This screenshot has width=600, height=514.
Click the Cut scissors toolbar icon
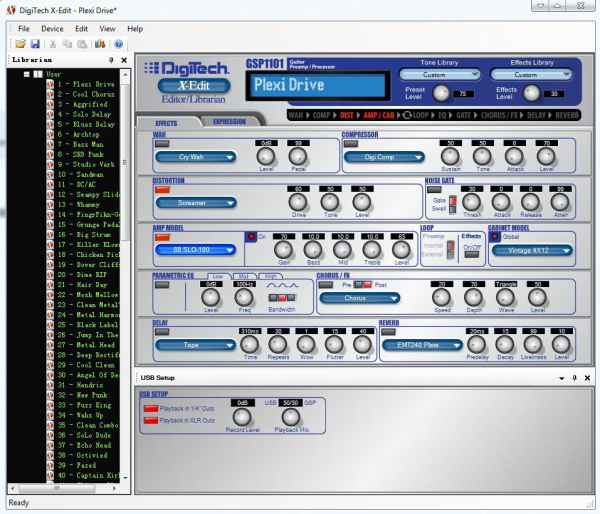[x=53, y=44]
